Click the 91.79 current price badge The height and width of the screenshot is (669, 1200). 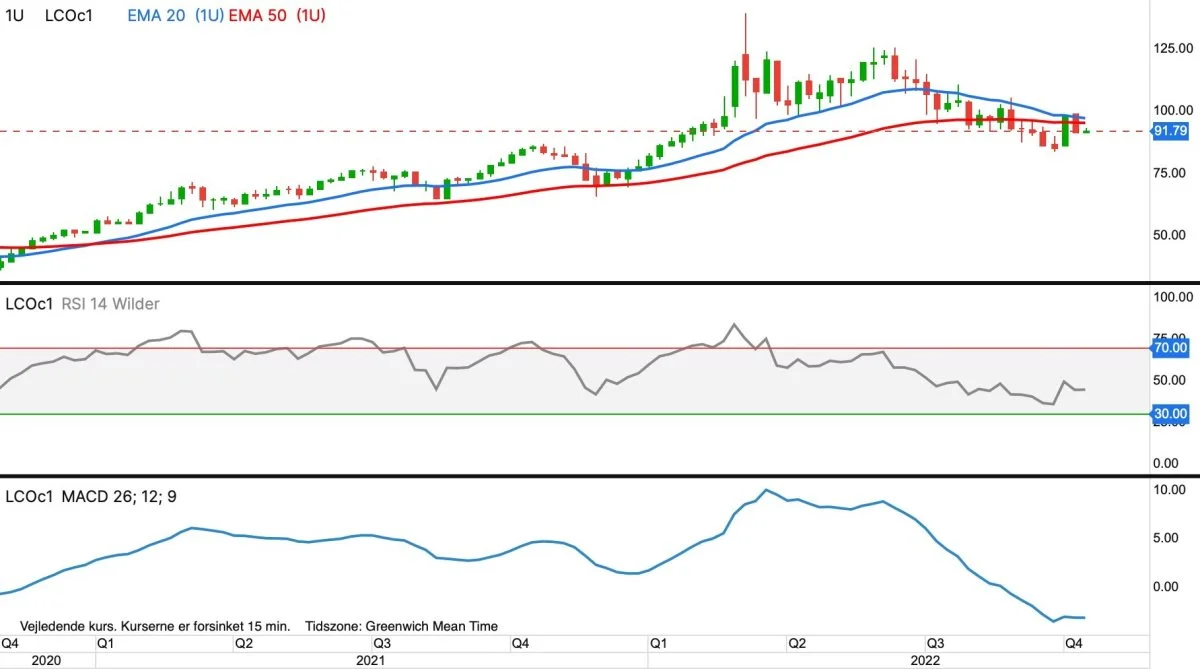coord(1170,131)
